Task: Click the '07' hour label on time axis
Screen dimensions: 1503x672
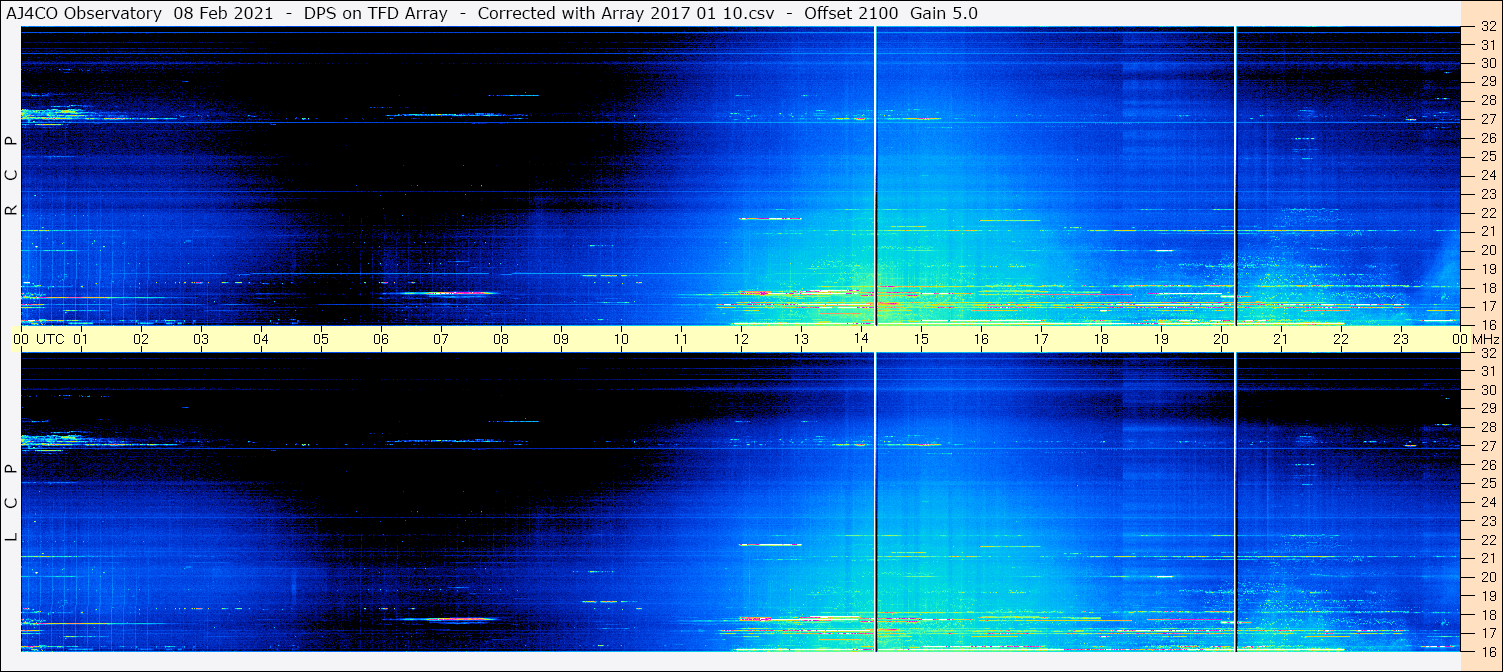Action: pyautogui.click(x=441, y=339)
